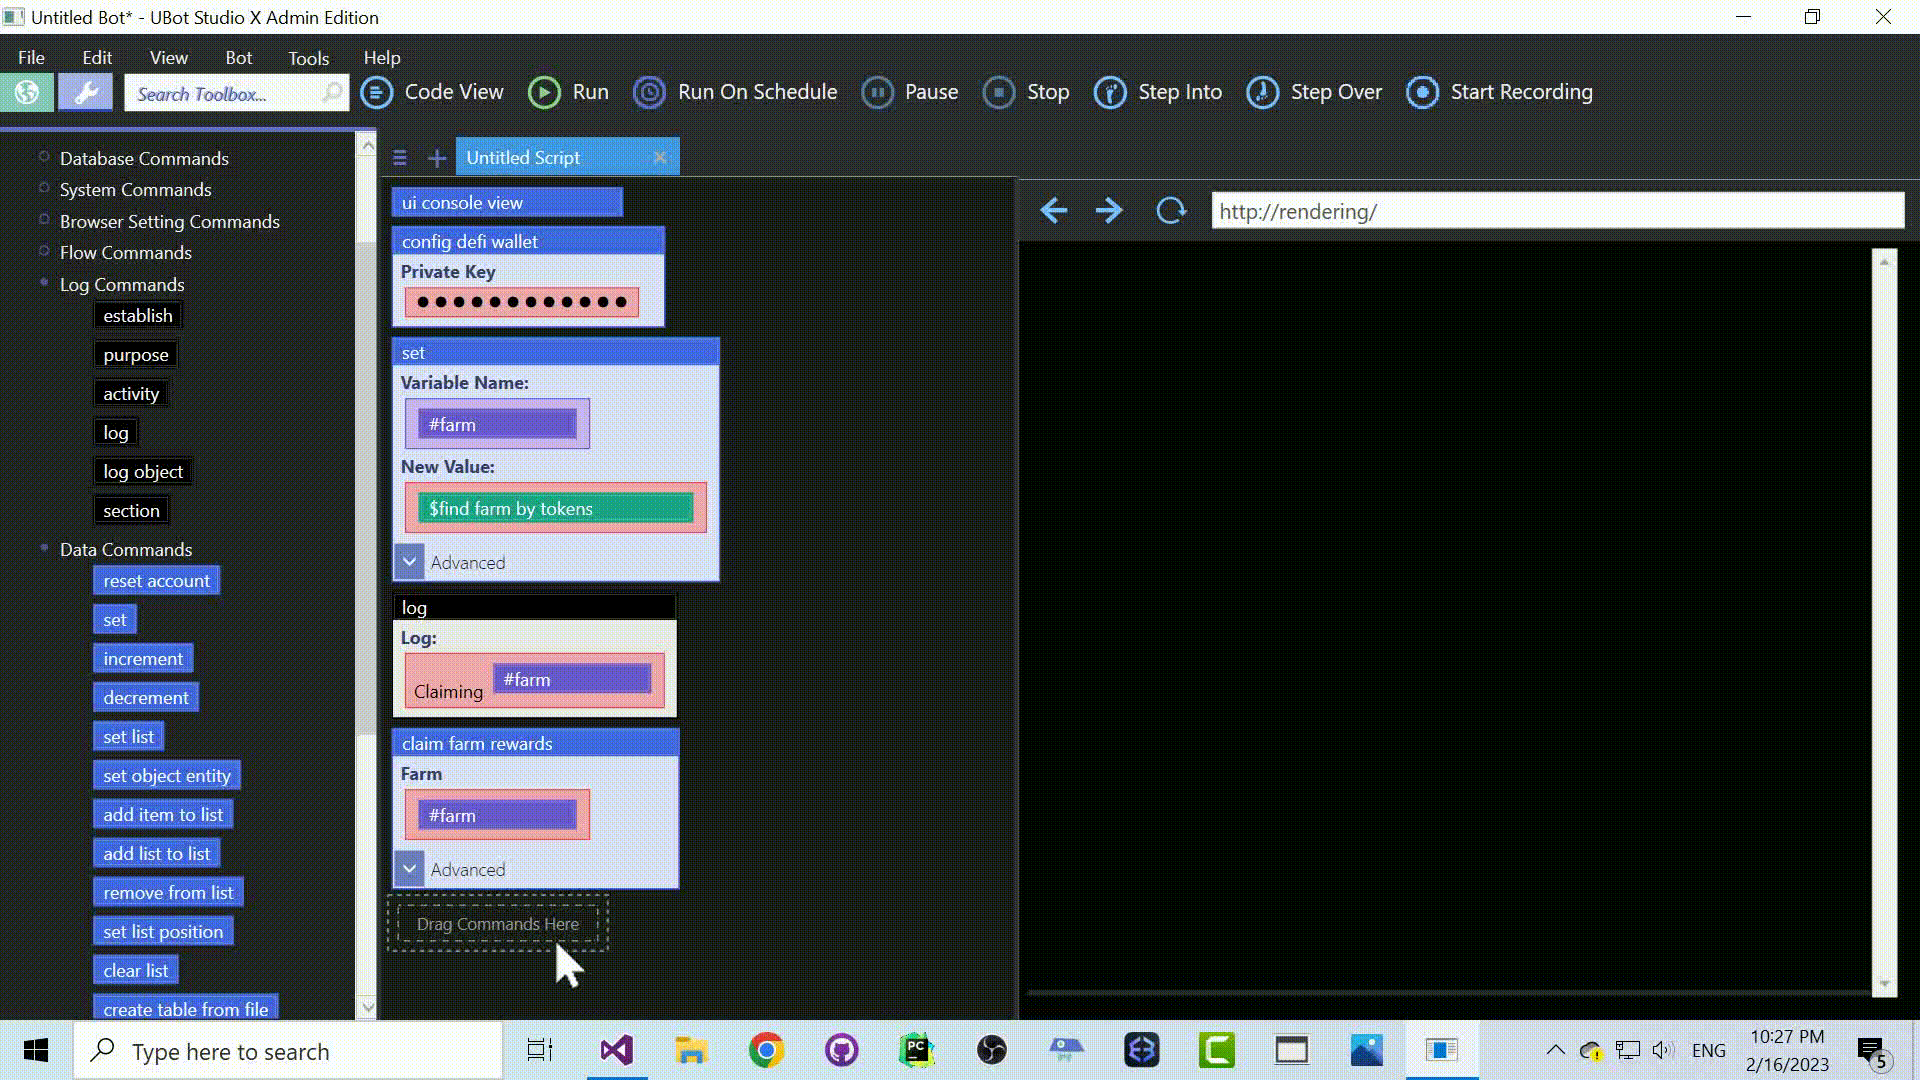This screenshot has height=1080, width=1920.
Task: Click the $find farm by tokens function block
Action: (555, 508)
